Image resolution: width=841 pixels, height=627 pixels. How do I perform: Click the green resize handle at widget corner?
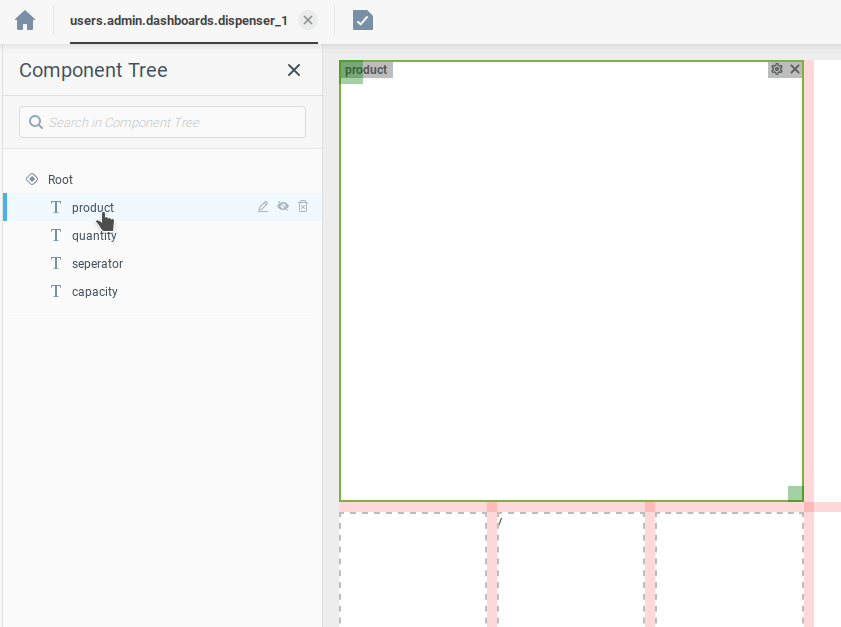pyautogui.click(x=795, y=493)
